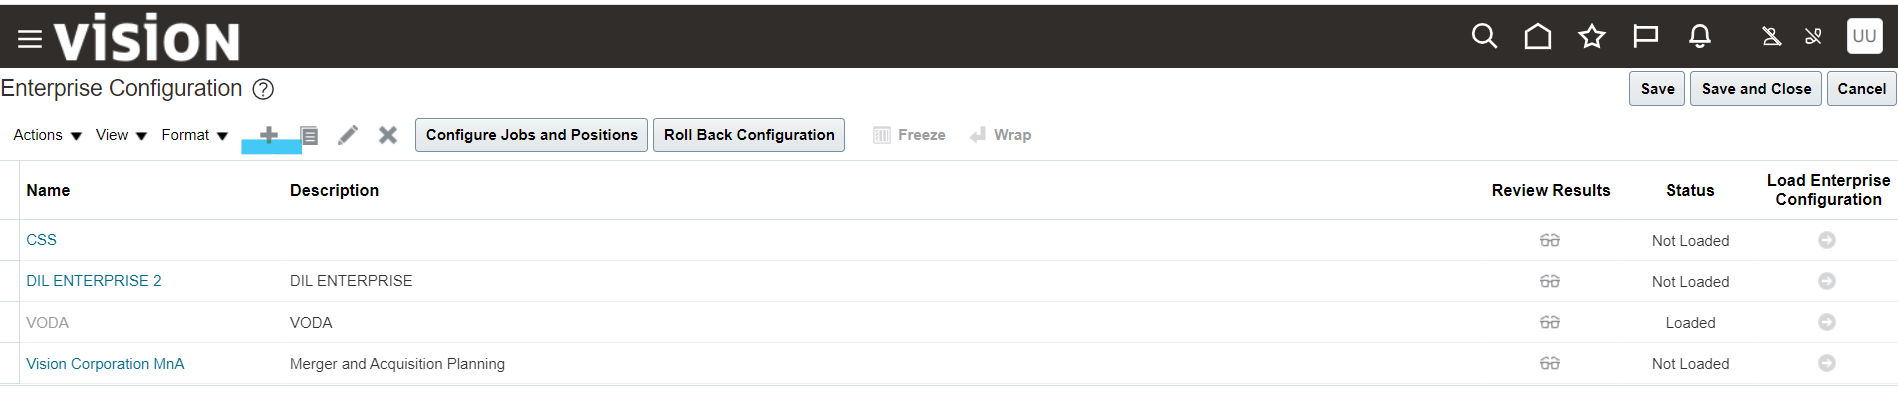
Task: Open the hamburger navigation menu
Action: tap(29, 39)
